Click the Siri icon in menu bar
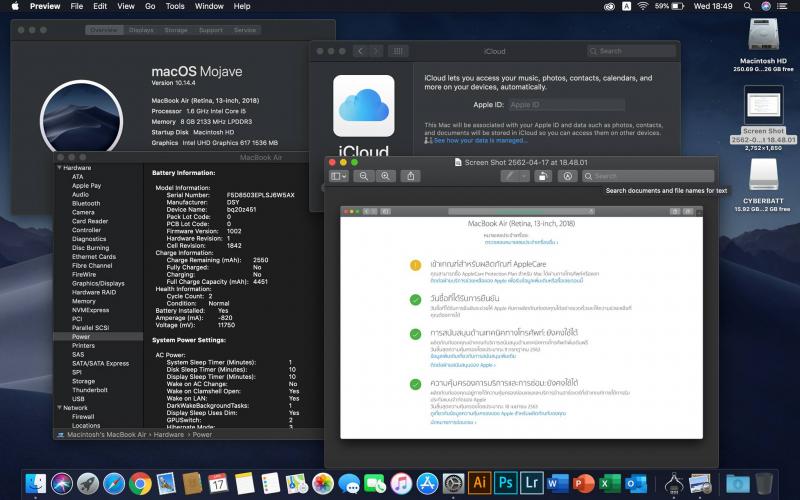Image resolution: width=800 pixels, height=500 pixels. tap(766, 6)
